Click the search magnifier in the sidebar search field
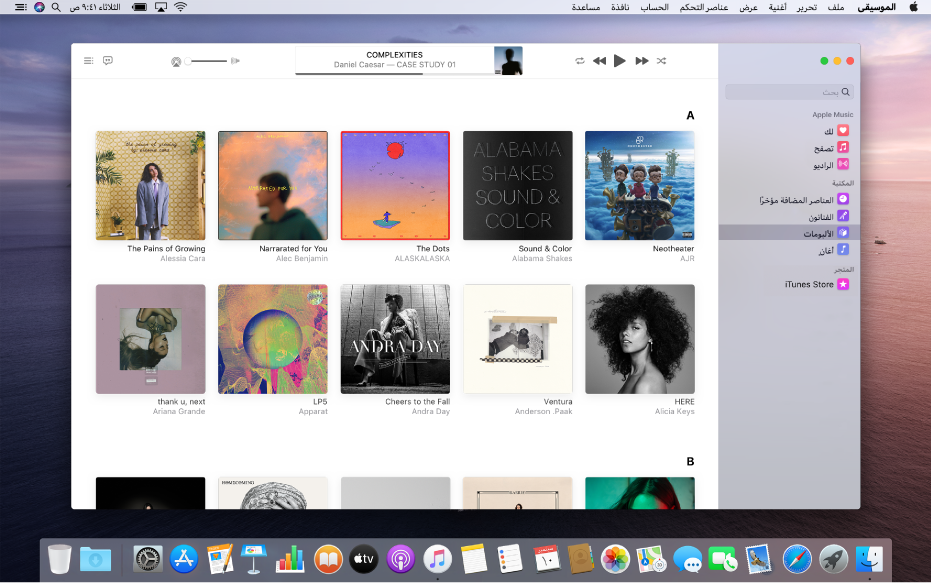 (845, 91)
